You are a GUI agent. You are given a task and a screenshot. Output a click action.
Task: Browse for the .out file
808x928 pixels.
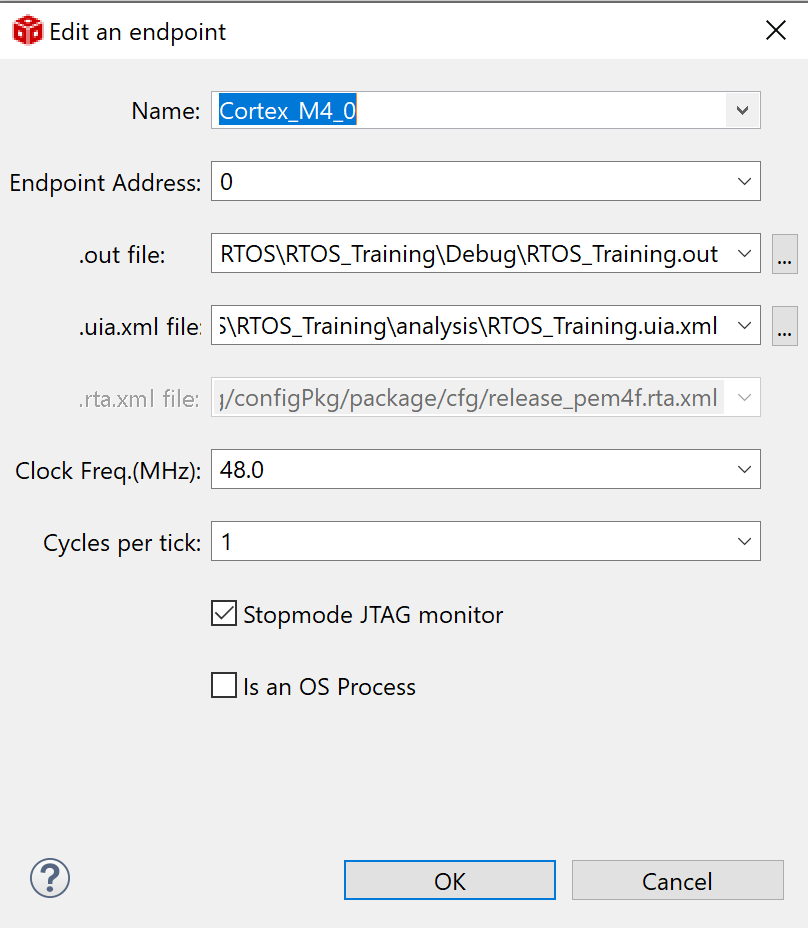click(x=785, y=255)
